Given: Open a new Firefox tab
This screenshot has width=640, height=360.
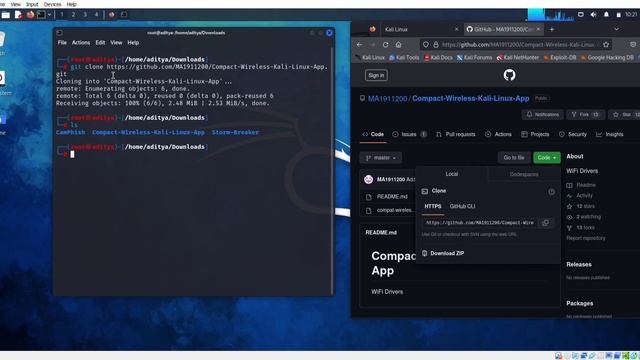Looking at the screenshot, I should (x=552, y=29).
